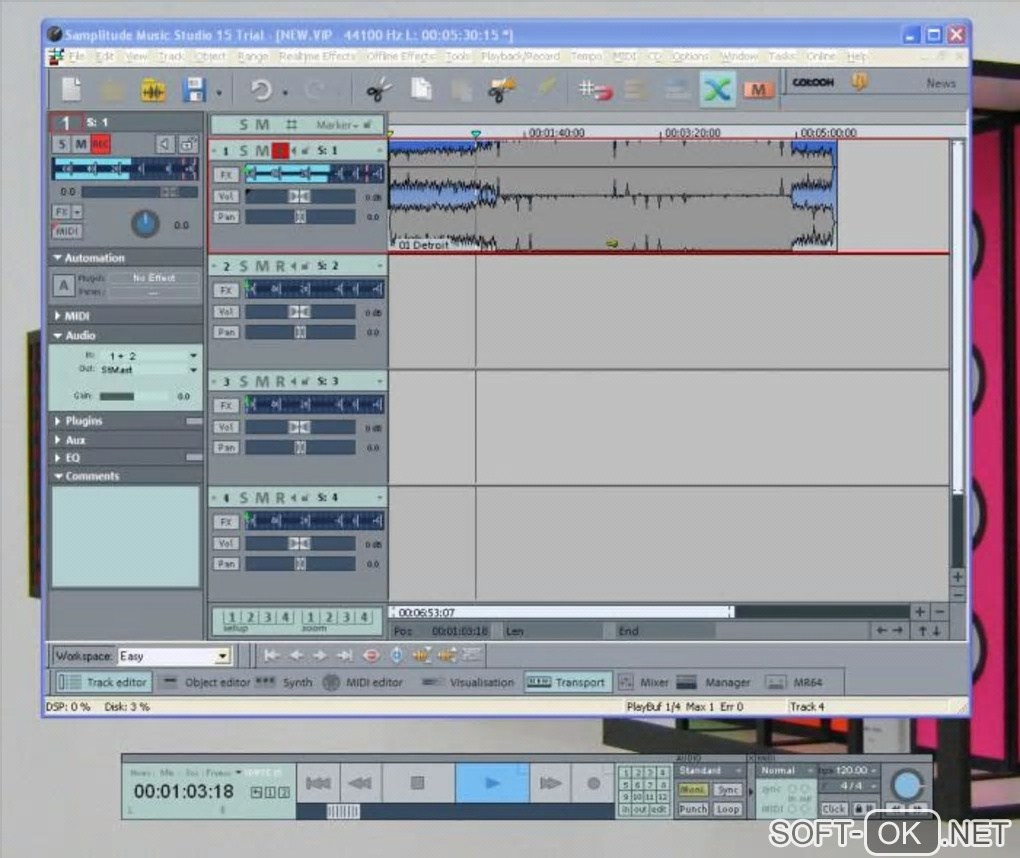Click track 1 volume slider
Image resolution: width=1020 pixels, height=858 pixels.
point(301,196)
